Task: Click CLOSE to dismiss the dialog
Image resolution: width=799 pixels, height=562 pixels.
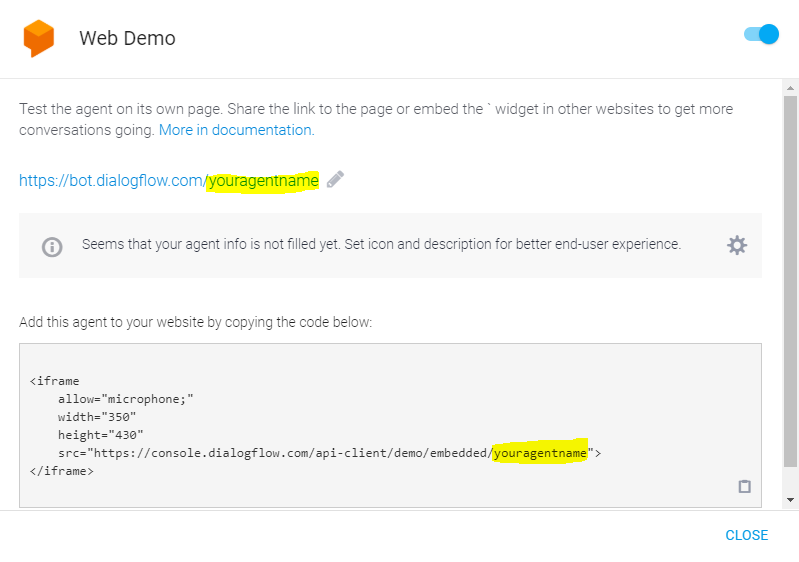Action: 747,535
